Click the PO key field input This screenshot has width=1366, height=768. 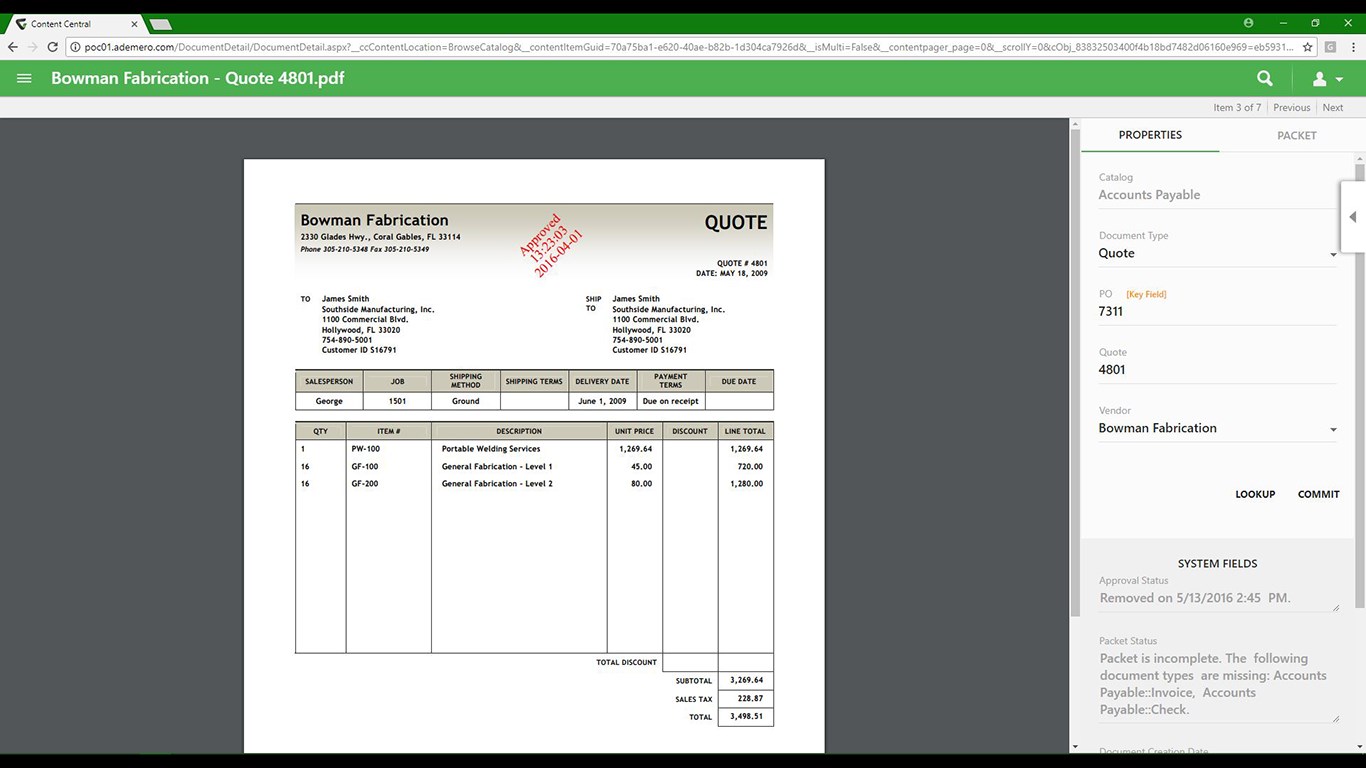1217,312
